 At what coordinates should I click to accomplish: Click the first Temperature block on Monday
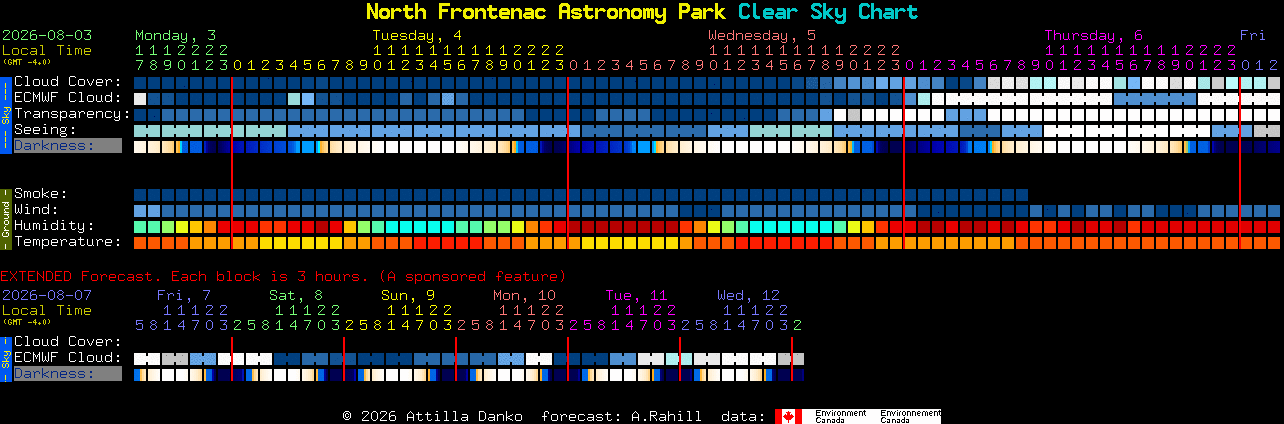(140, 242)
